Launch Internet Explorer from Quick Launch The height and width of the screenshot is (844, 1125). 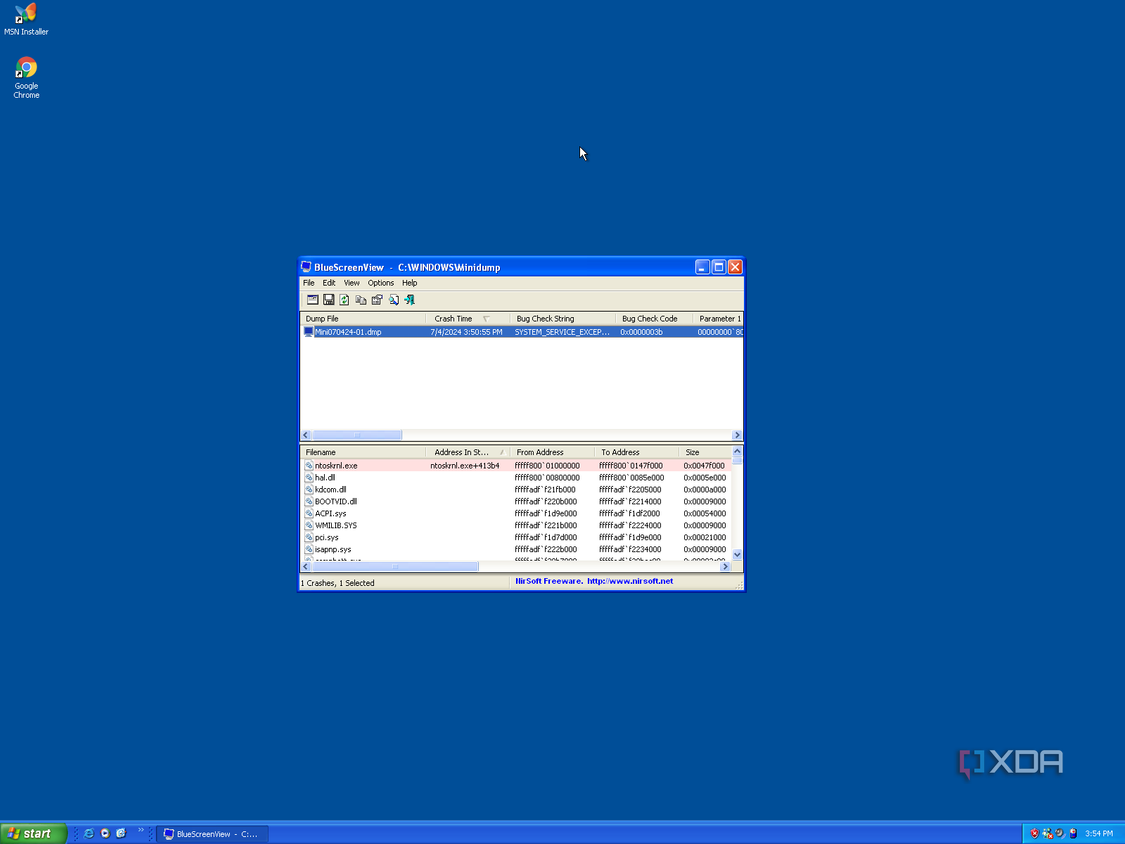[89, 833]
